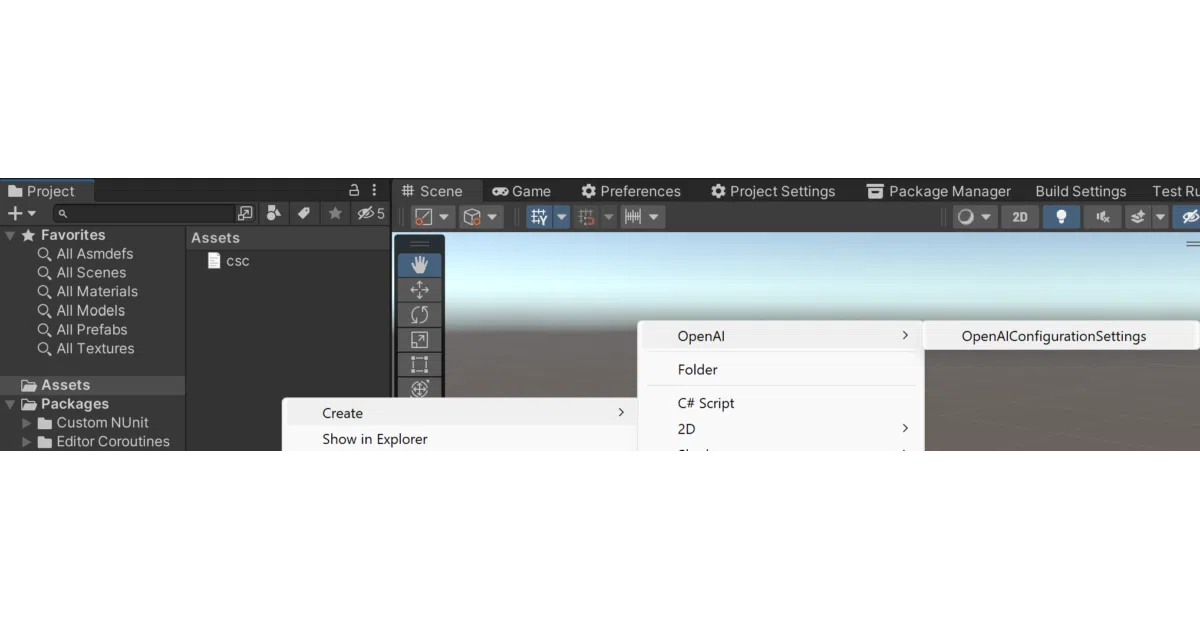The image size is (1200, 630).
Task: Click the ruler increment snapping icon
Action: coord(632,217)
